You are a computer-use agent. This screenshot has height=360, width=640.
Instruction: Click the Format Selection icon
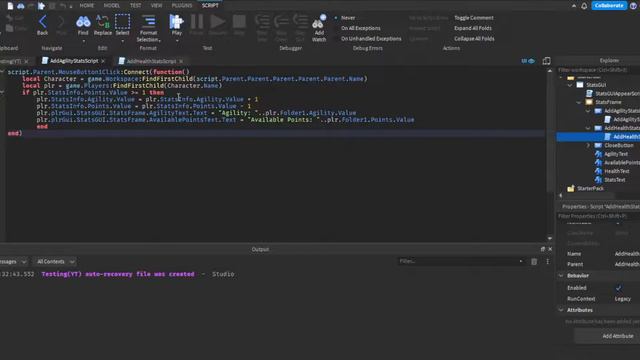(148, 22)
